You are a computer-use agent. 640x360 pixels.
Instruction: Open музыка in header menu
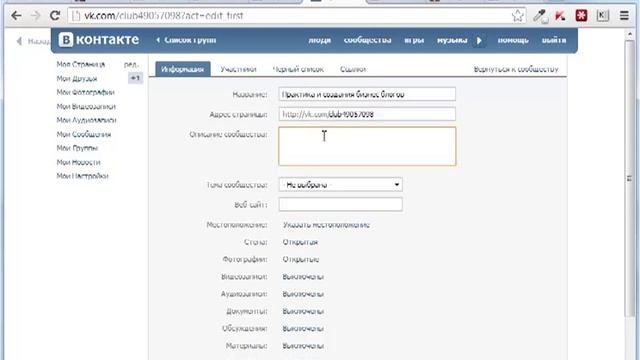pos(452,40)
